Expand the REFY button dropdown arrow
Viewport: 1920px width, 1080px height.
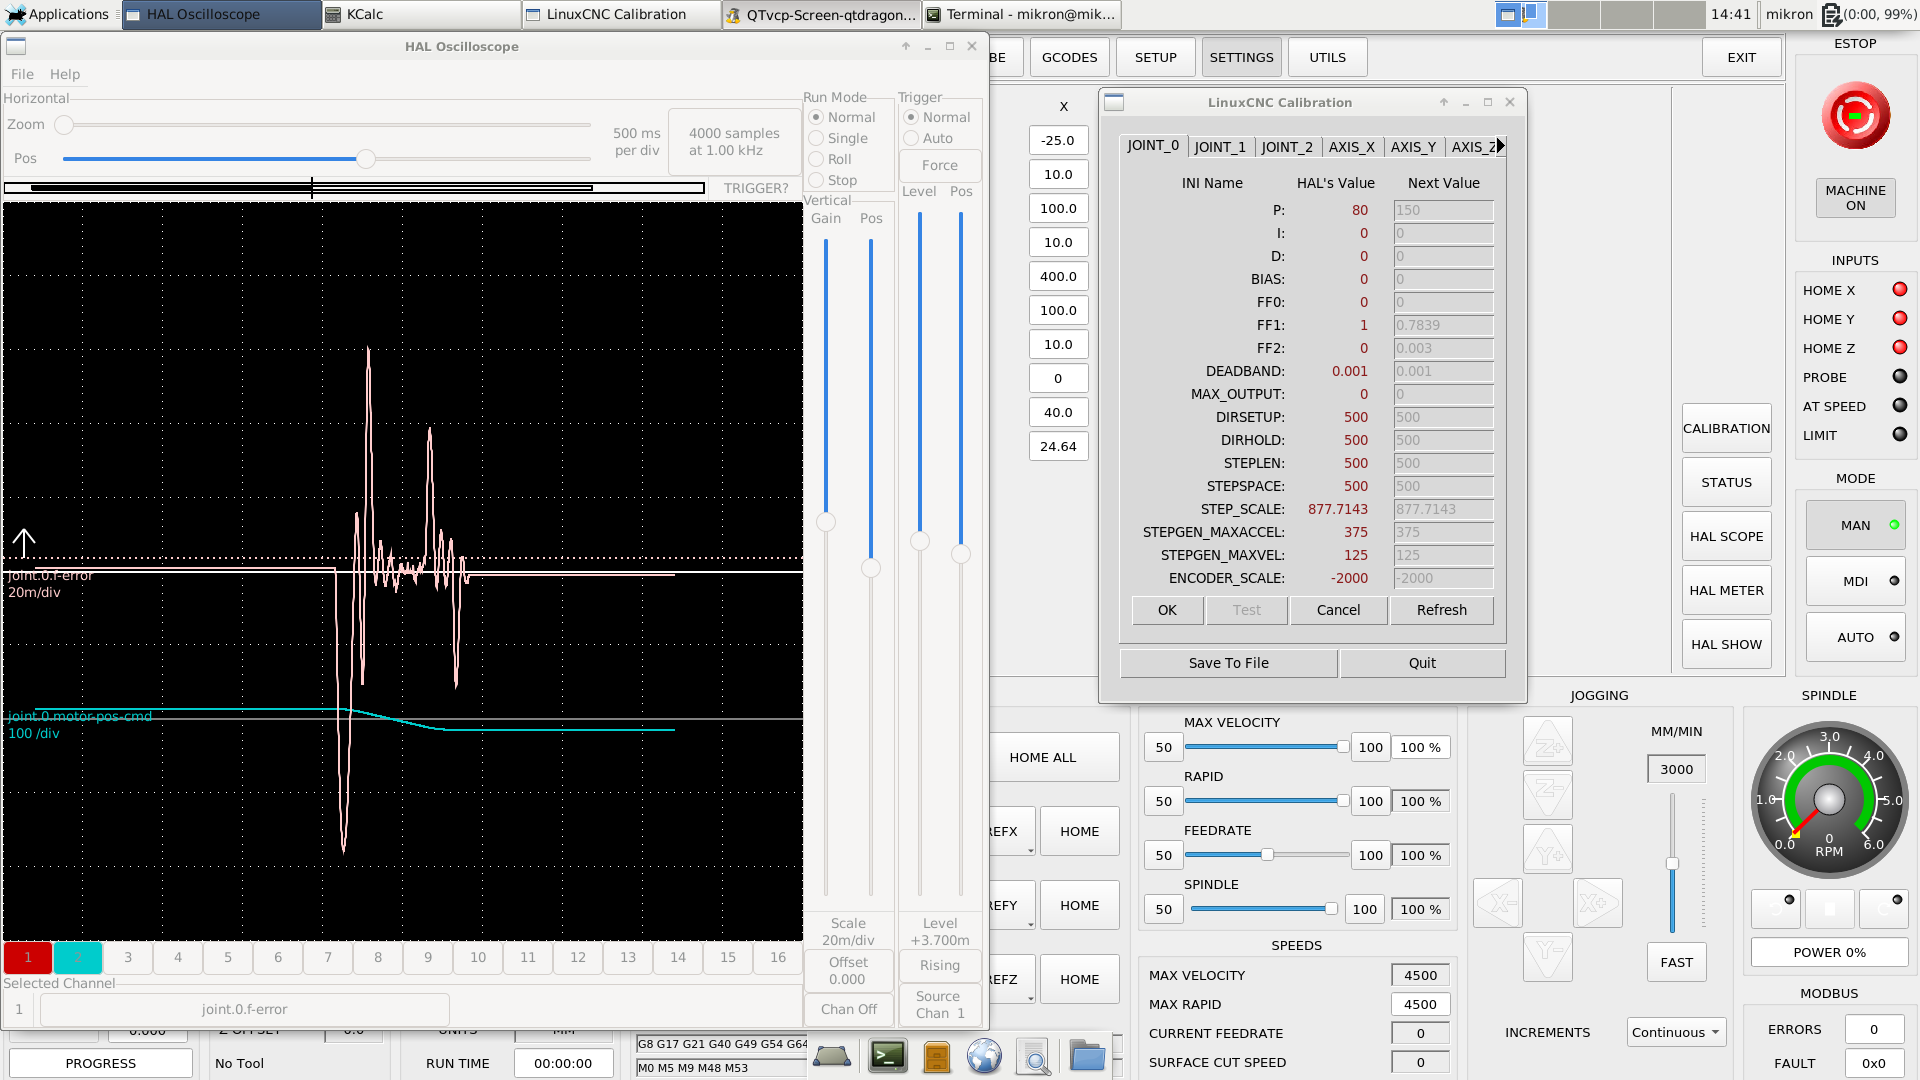(x=1030, y=924)
